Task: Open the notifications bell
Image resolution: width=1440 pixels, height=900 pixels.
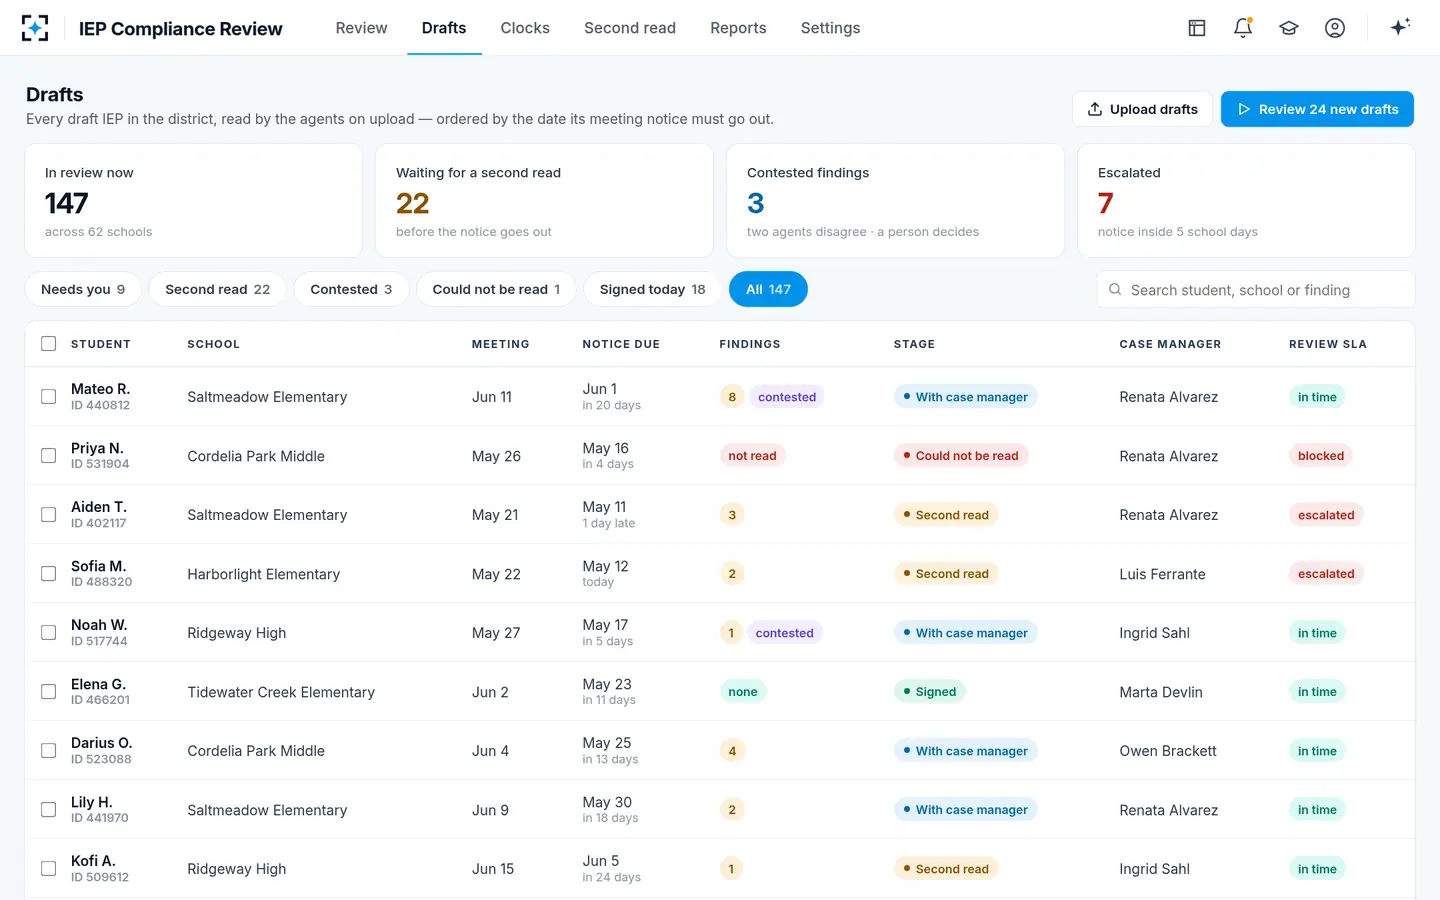Action: point(1243,28)
